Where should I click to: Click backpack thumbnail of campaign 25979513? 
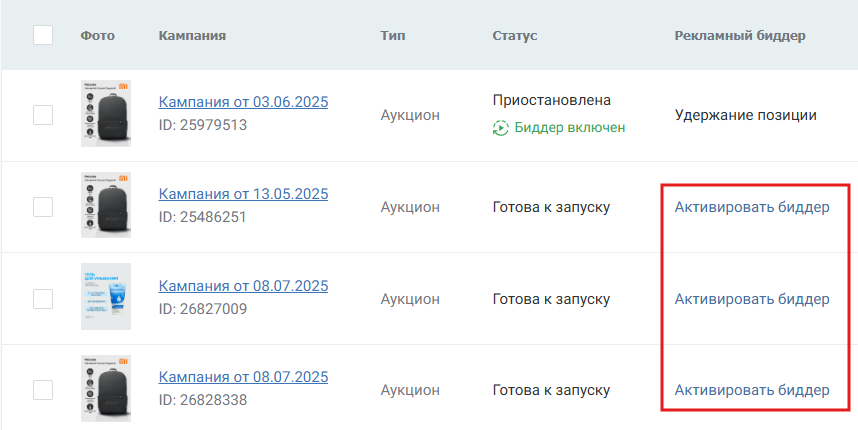(106, 114)
